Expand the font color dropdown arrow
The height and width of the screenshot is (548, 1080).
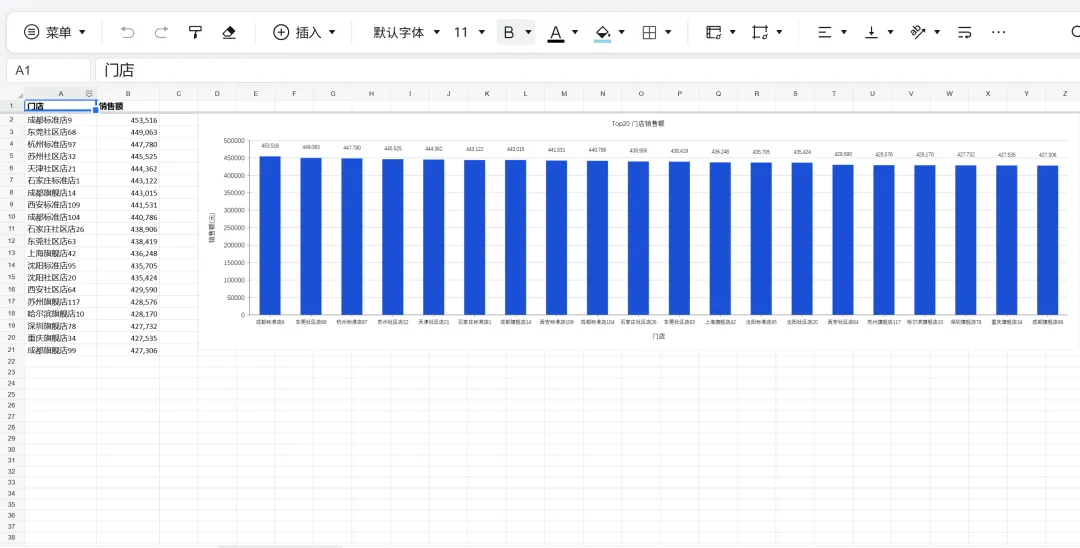pos(575,32)
